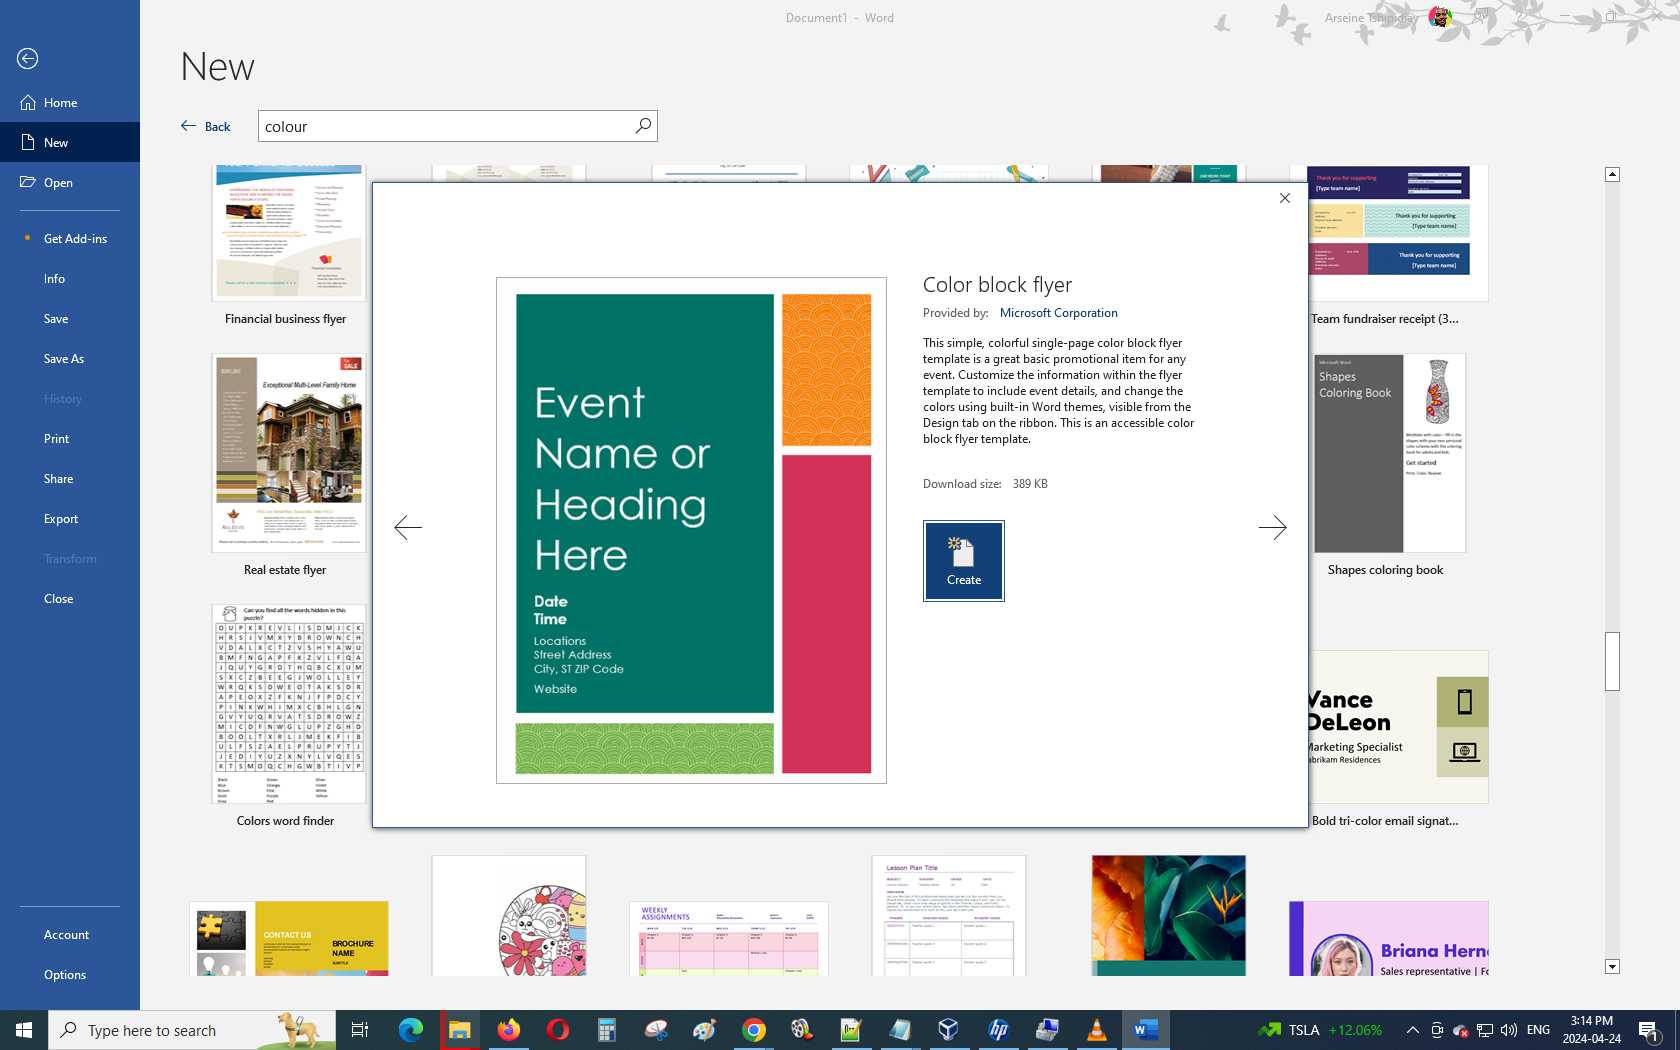Open the Options page
1680x1050 pixels.
click(x=65, y=975)
